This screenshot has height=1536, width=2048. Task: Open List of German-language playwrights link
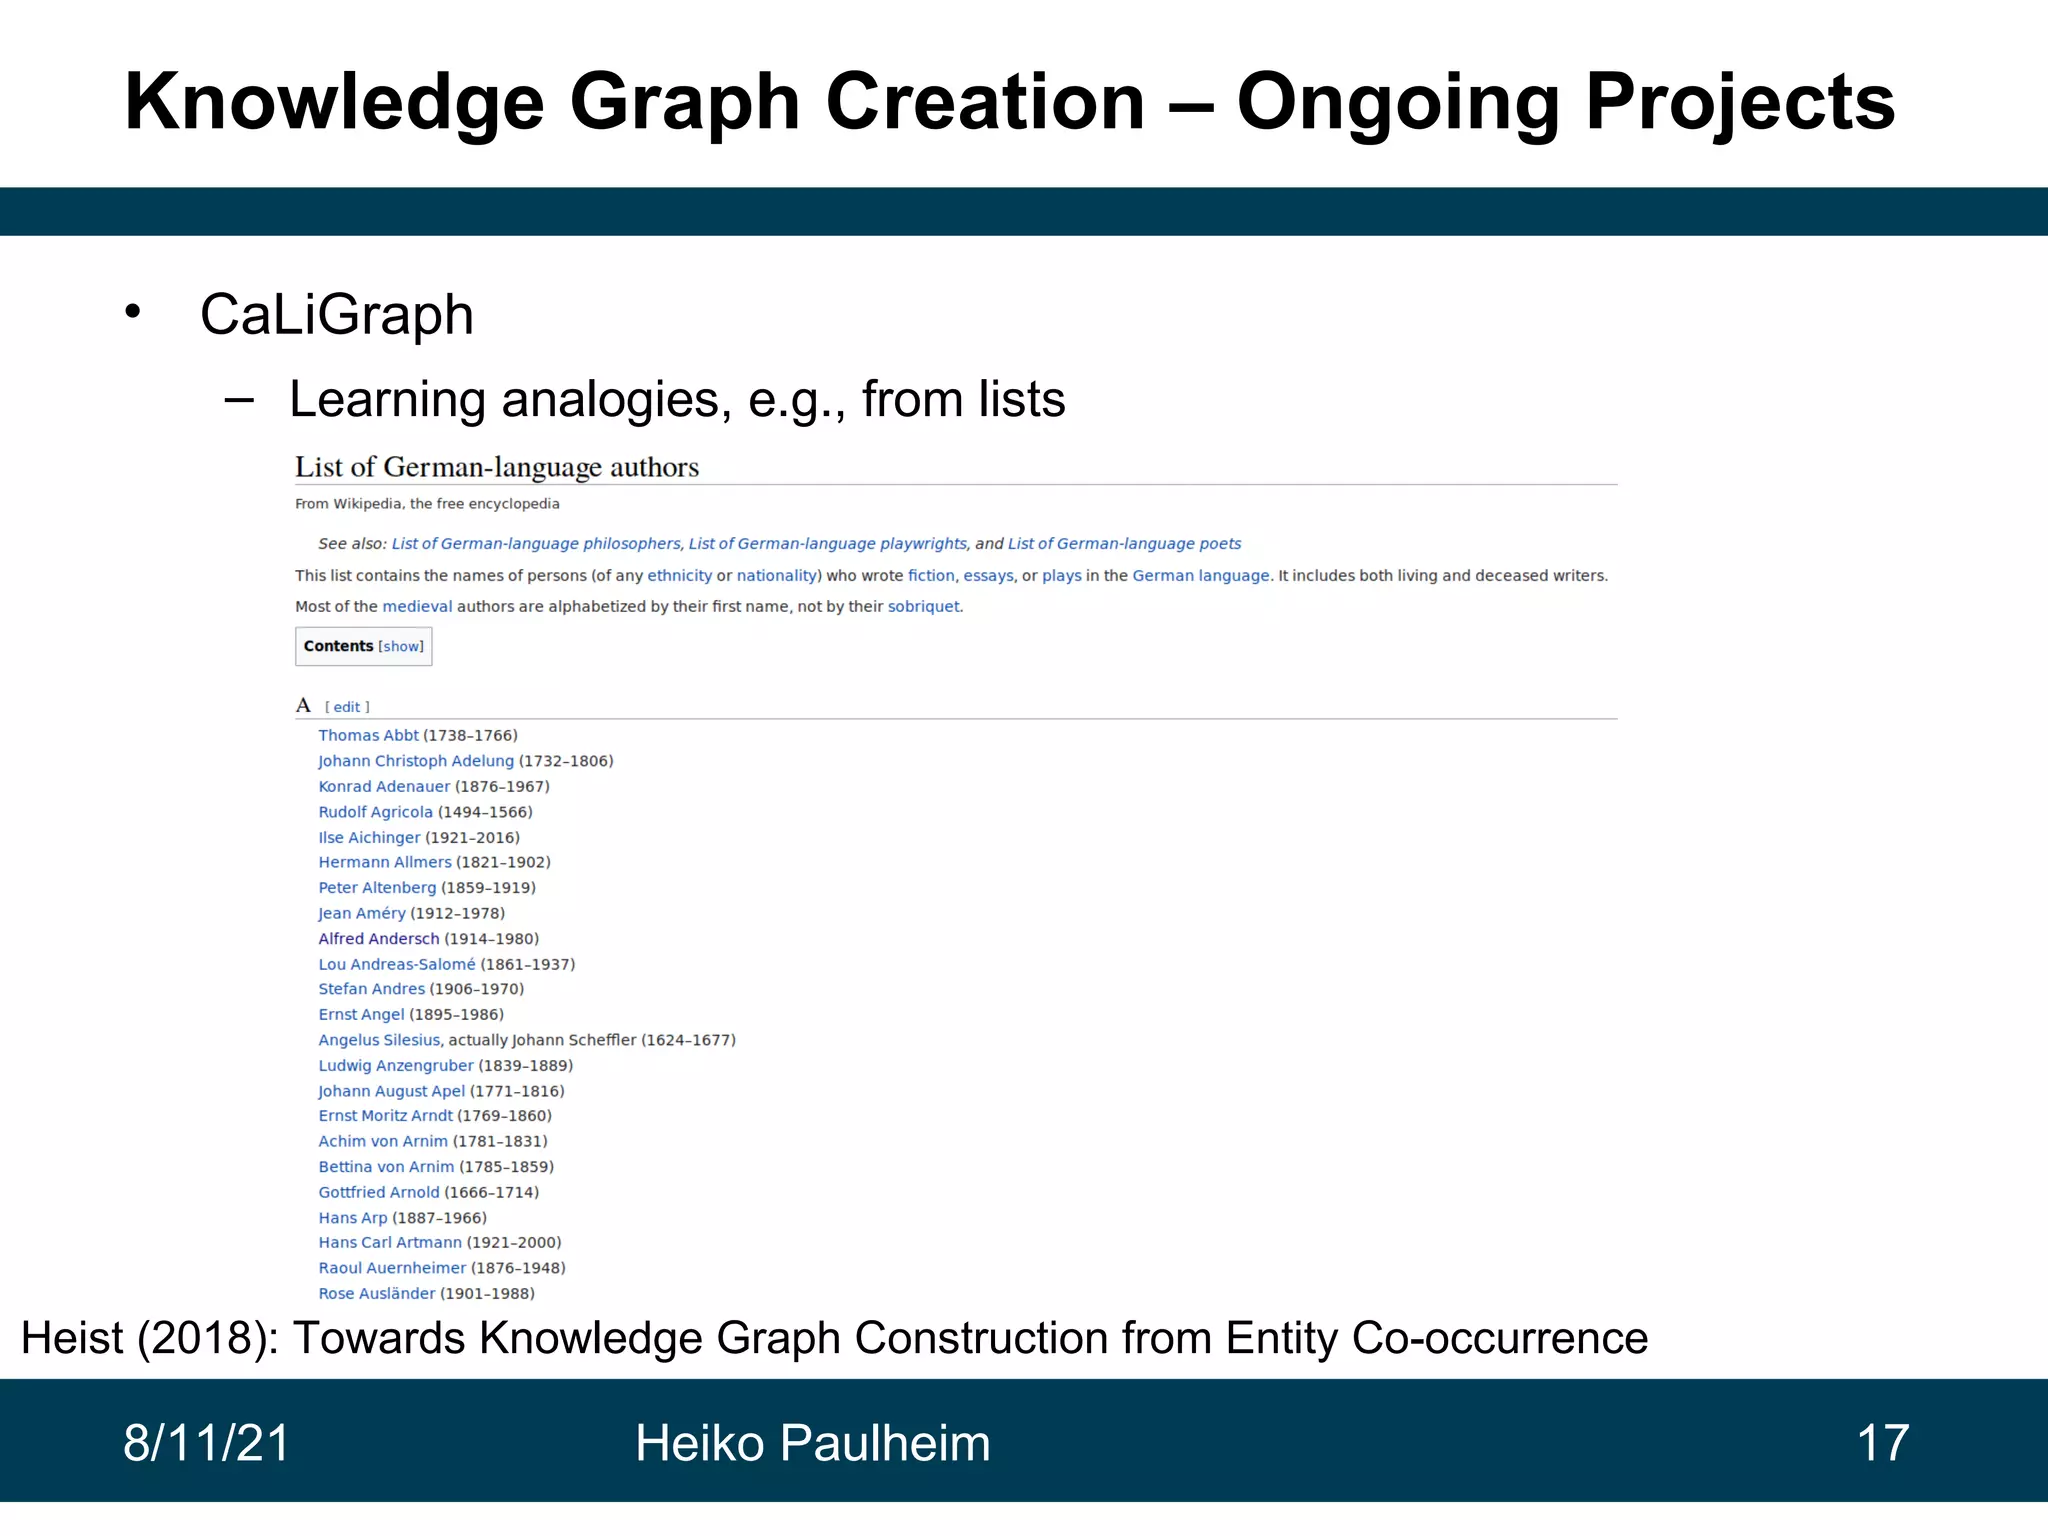pos(828,544)
